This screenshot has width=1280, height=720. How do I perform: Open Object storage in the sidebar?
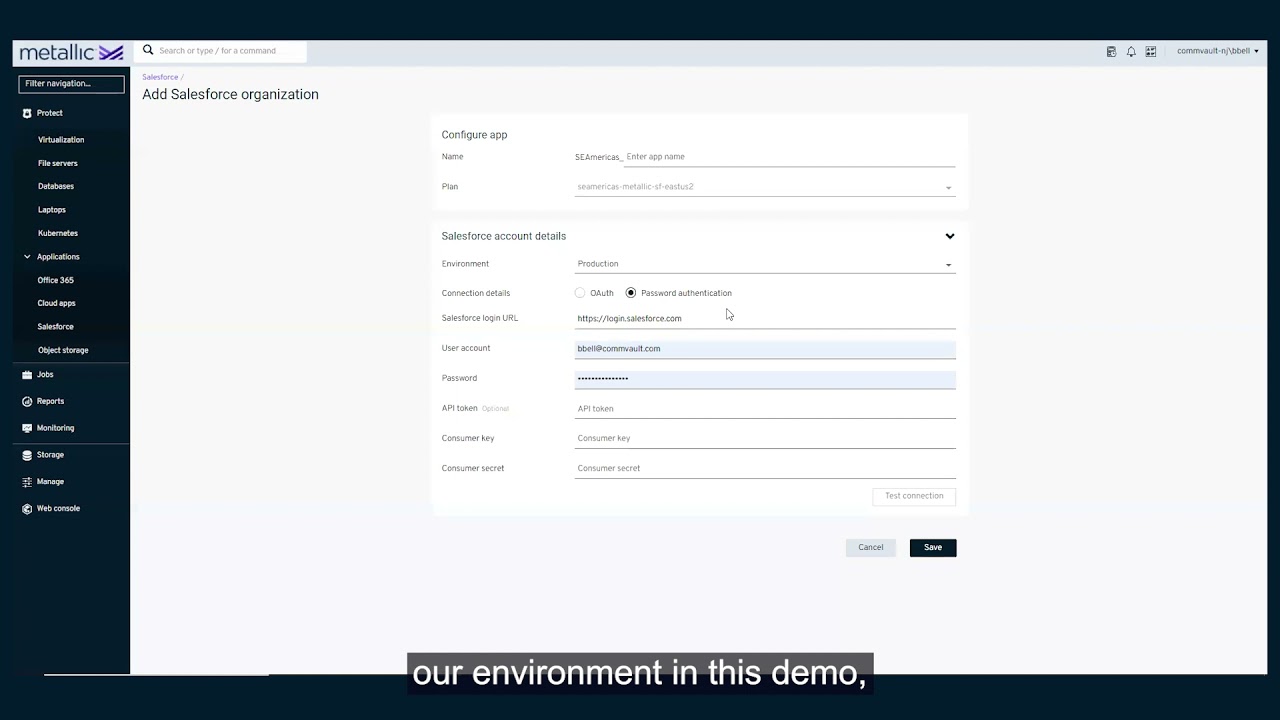click(x=63, y=350)
